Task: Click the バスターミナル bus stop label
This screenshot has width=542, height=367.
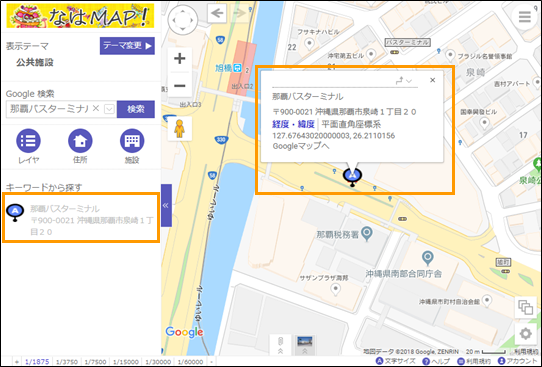Action: coord(408,43)
